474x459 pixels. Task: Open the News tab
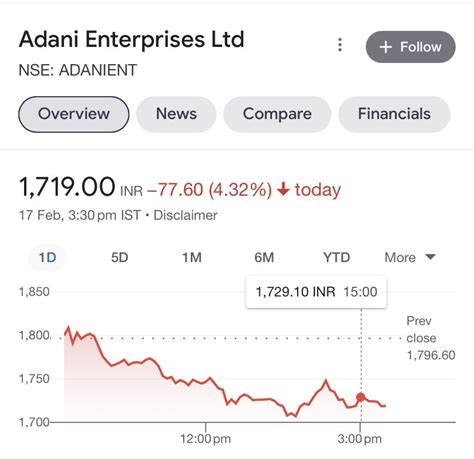pos(176,114)
